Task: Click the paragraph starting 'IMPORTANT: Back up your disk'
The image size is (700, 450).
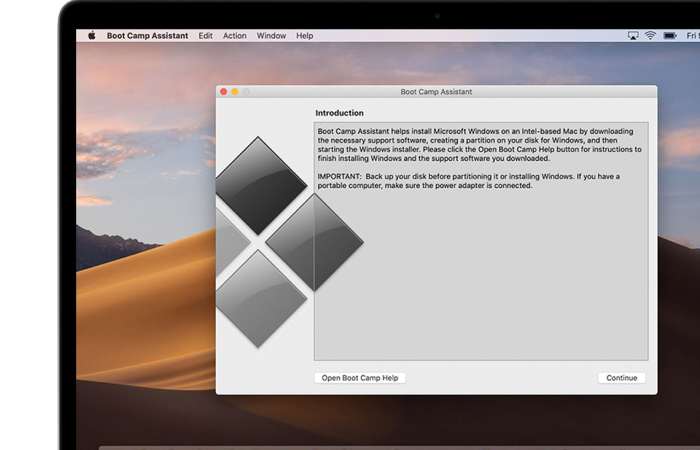Action: pyautogui.click(x=469, y=181)
